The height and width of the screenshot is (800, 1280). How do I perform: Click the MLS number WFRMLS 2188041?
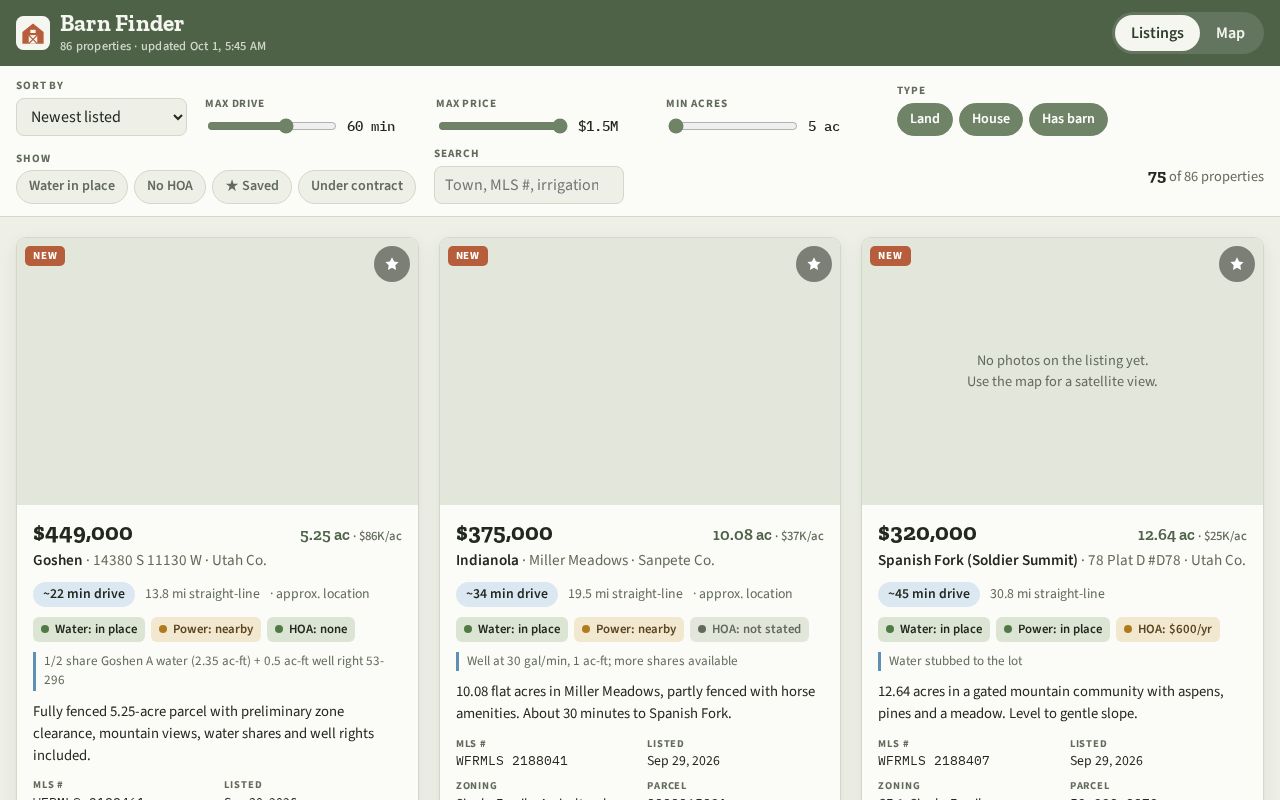[512, 761]
